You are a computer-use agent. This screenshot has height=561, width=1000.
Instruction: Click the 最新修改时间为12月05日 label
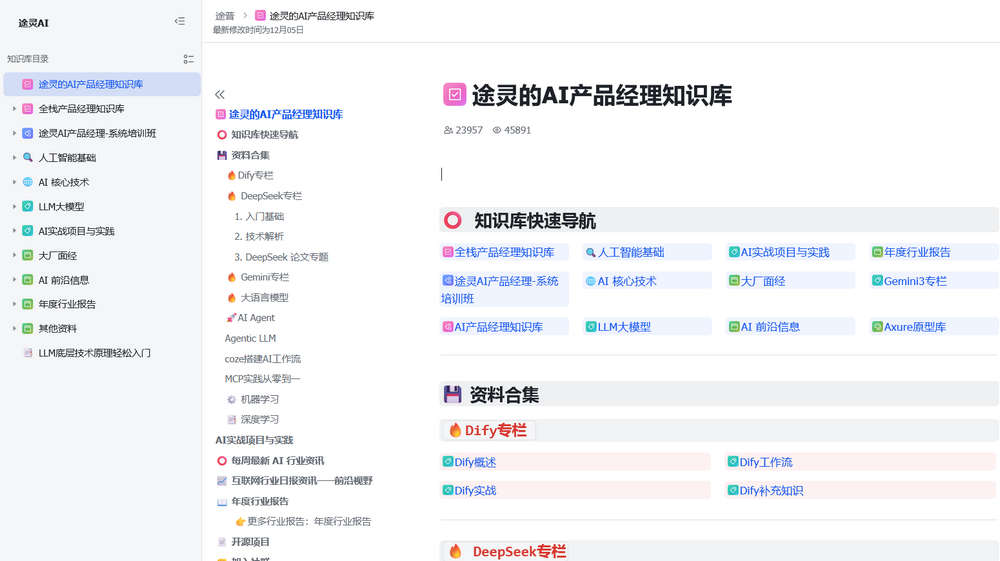click(258, 30)
